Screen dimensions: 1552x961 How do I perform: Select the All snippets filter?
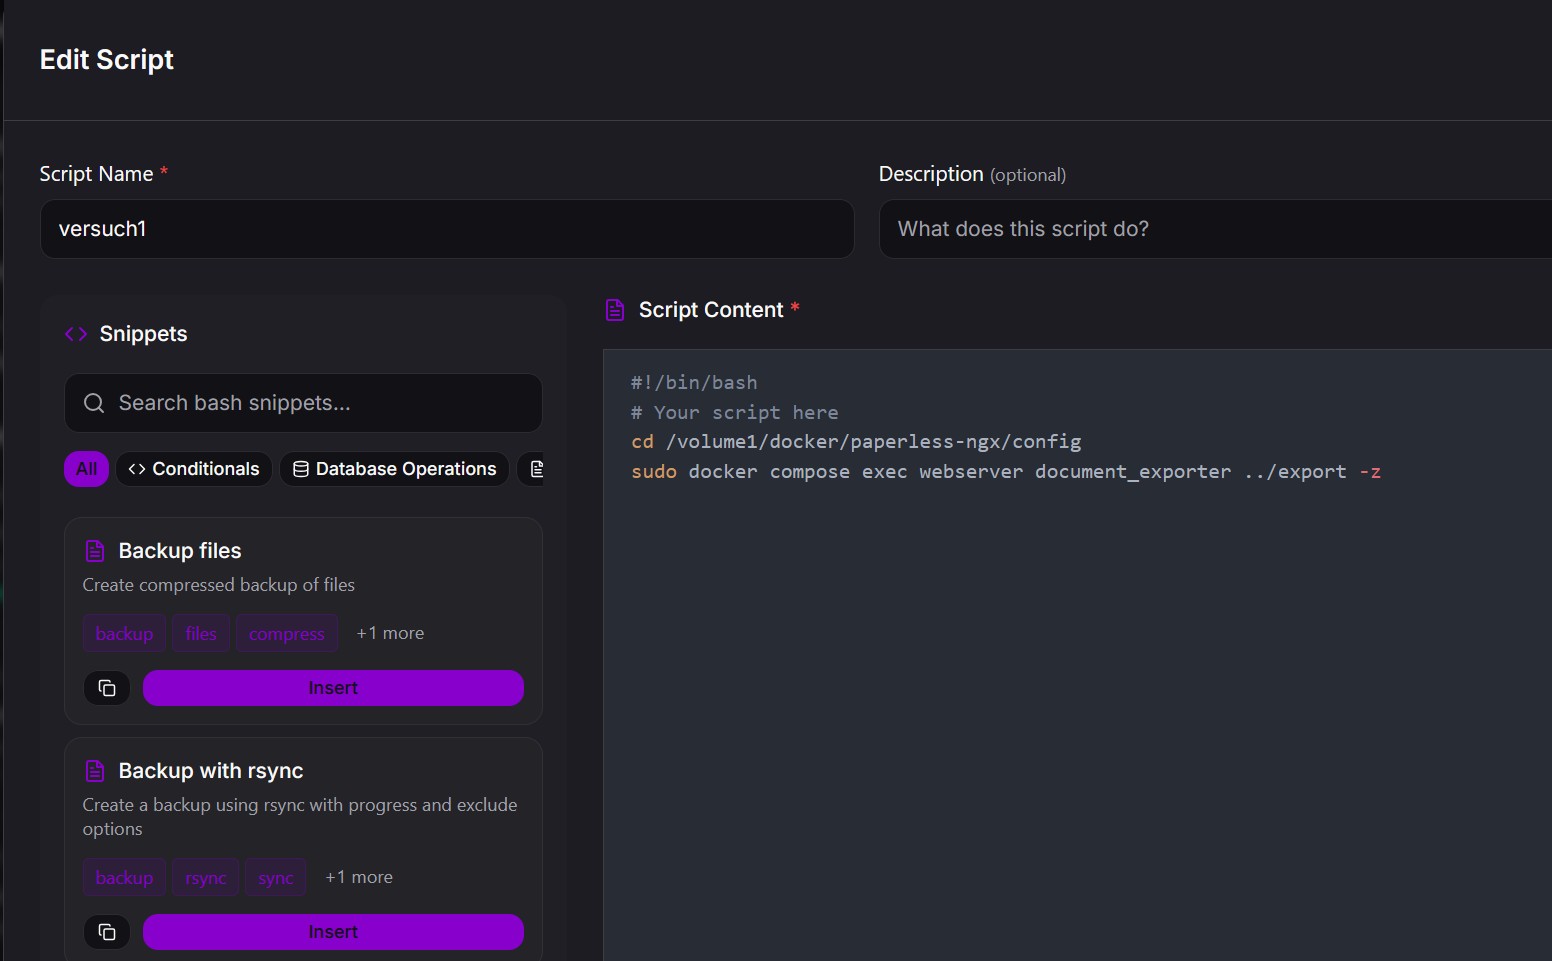point(87,469)
